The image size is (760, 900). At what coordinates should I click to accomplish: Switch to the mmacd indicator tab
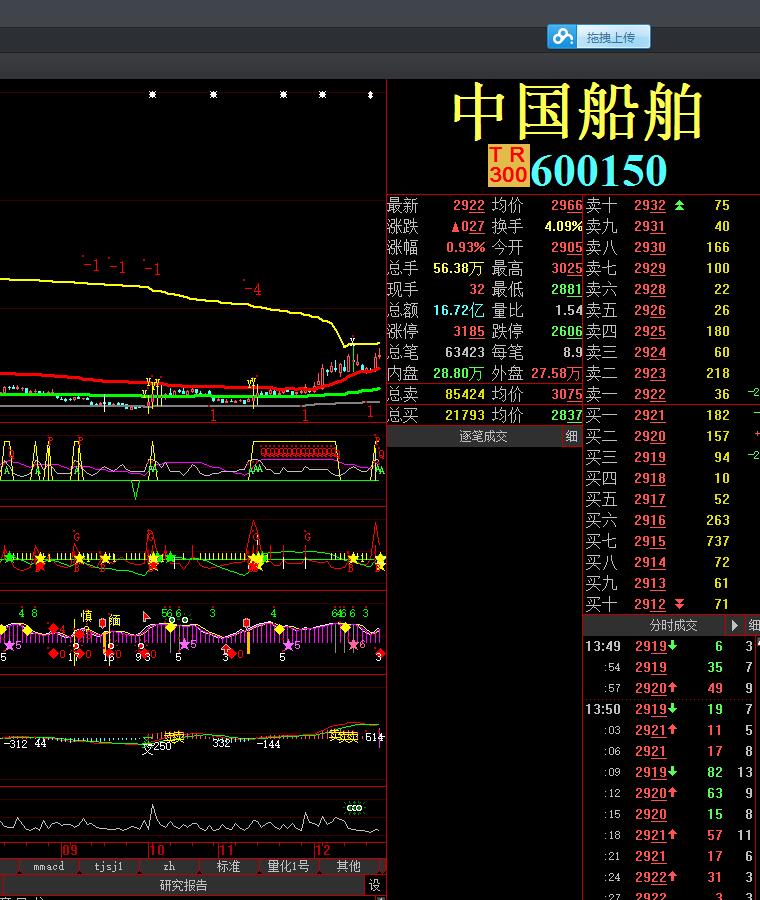(x=48, y=866)
